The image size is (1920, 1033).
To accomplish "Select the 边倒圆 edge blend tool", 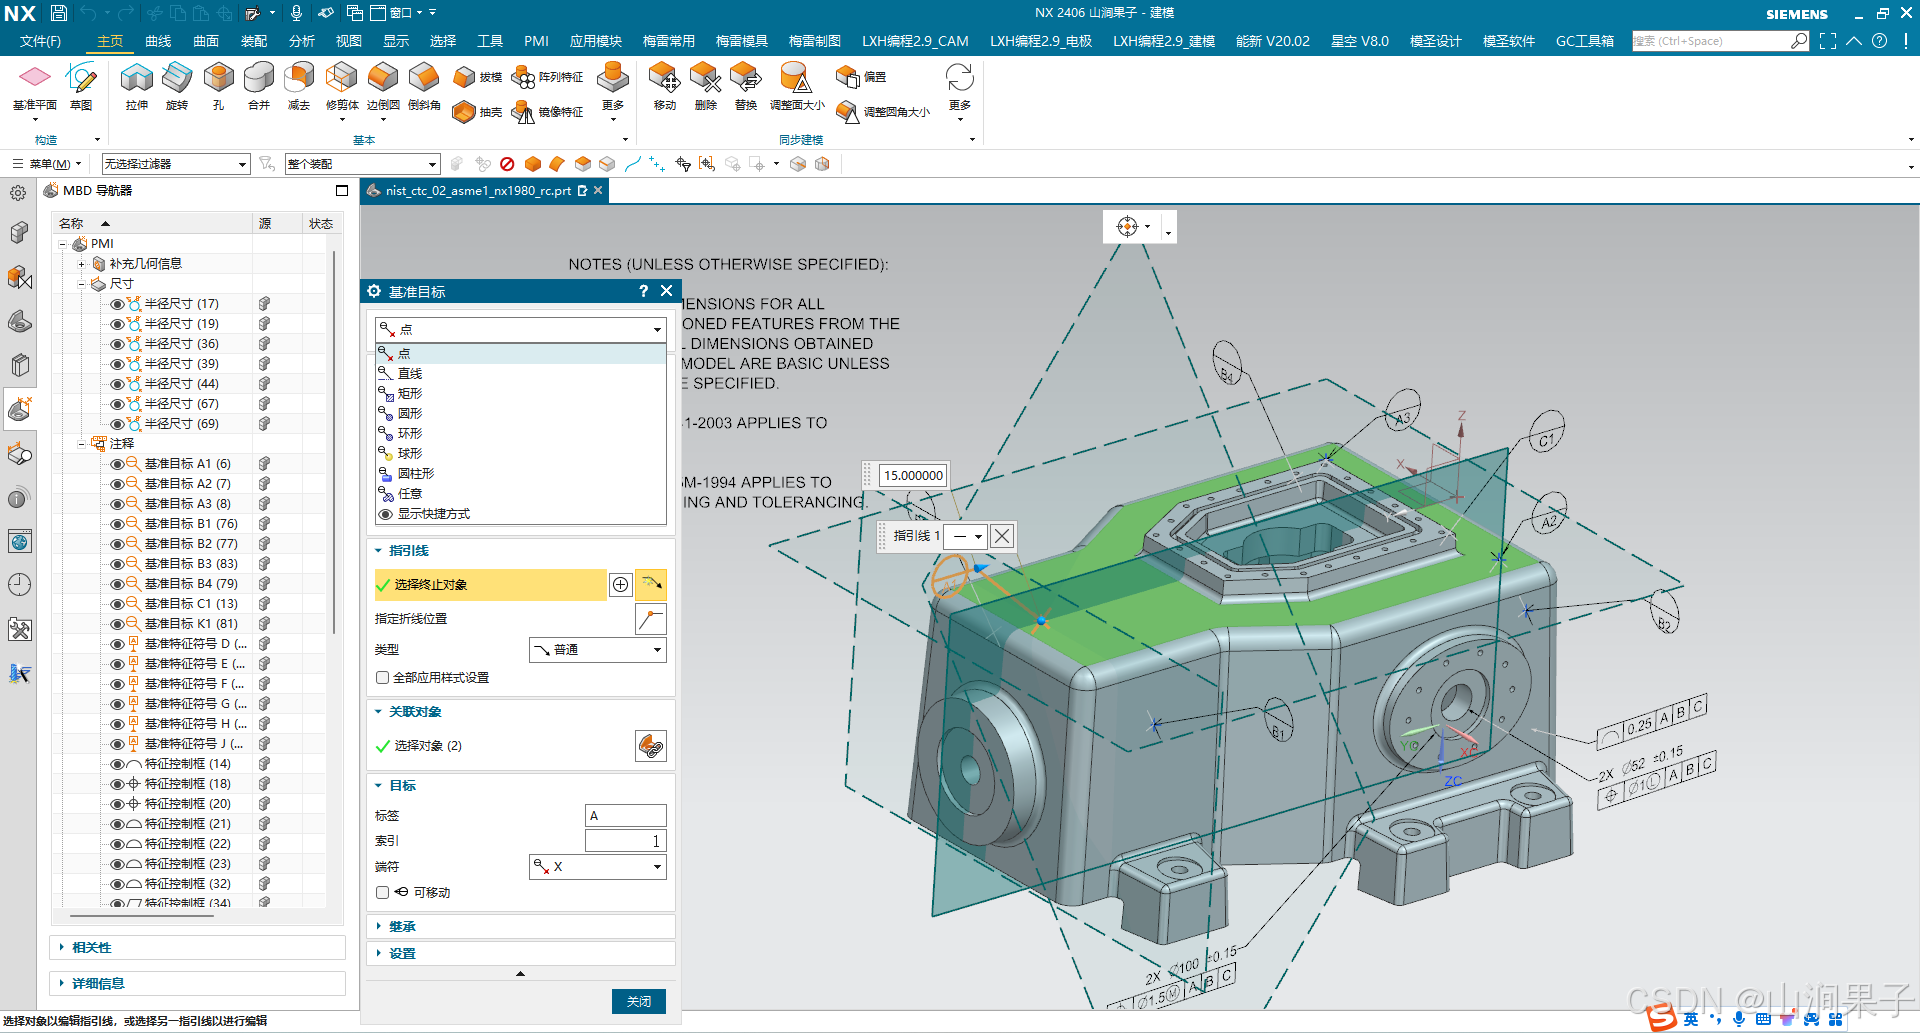I will pos(383,87).
